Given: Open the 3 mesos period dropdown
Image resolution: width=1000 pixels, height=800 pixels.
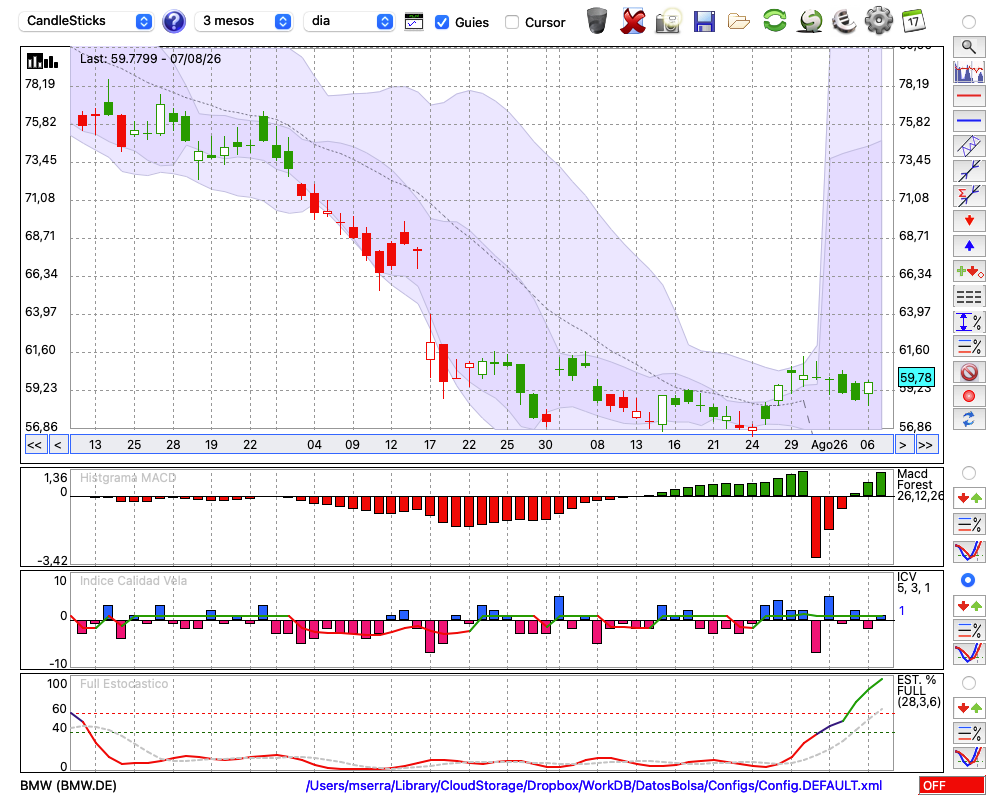Looking at the screenshot, I should [x=244, y=21].
